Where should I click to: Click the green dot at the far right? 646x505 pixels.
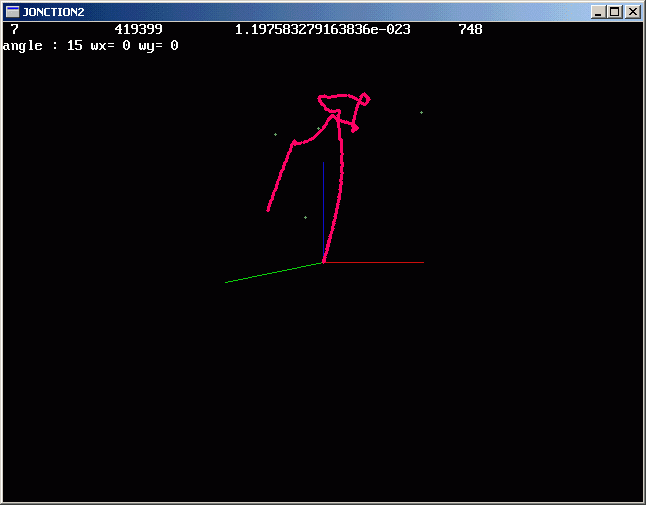tap(421, 112)
